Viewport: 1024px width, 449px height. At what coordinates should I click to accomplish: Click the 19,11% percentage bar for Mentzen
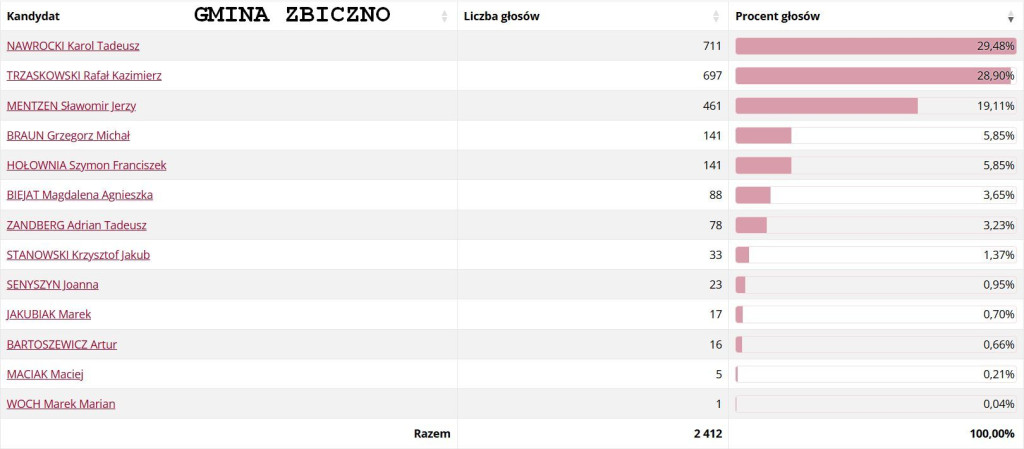tap(876, 106)
